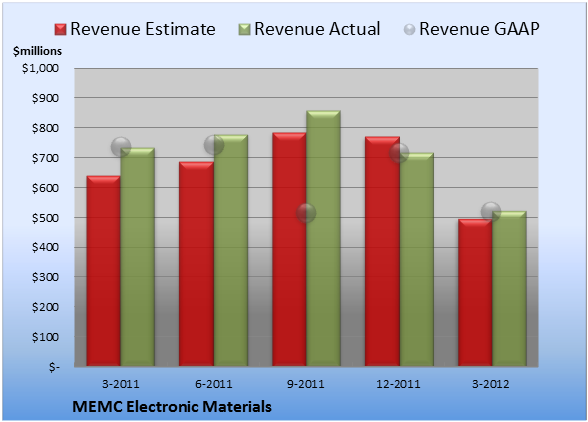588x422 pixels.
Task: Click the GAAP marker above 6-2011
Action: (x=214, y=145)
